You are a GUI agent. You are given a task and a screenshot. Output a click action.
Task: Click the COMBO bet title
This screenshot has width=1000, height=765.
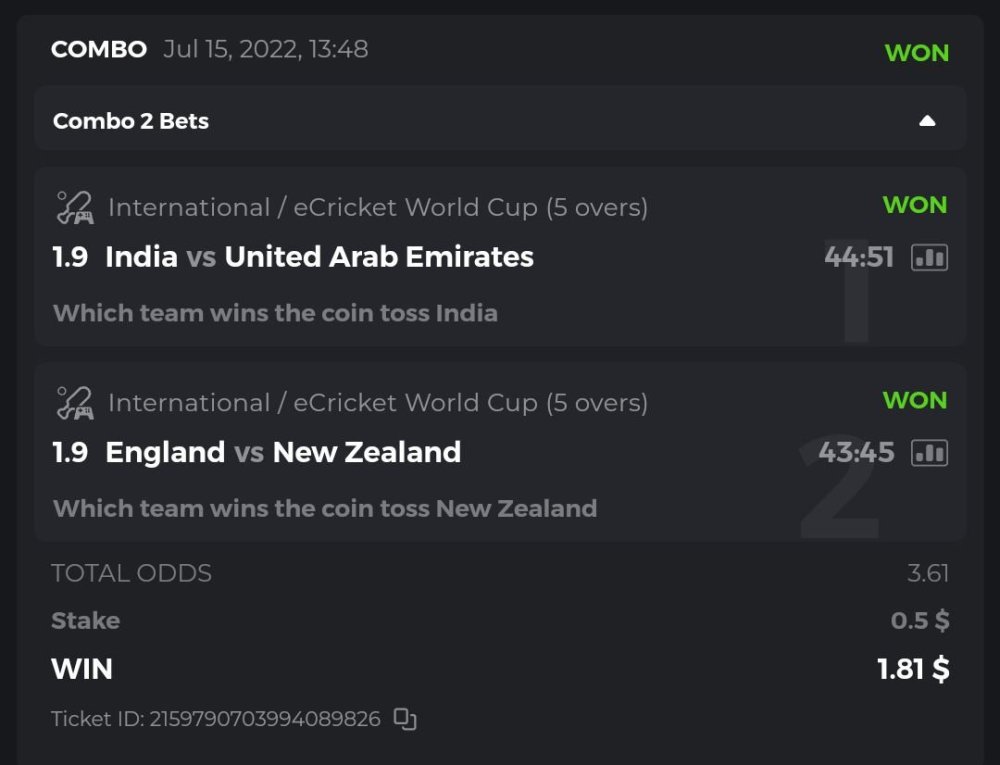[x=99, y=49]
